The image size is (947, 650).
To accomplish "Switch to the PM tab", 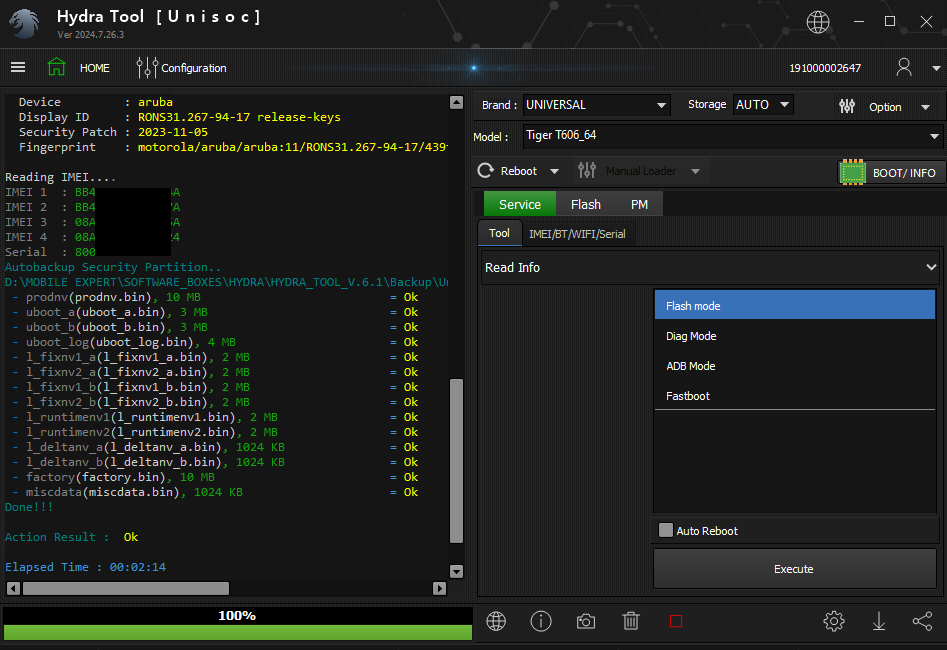I will click(639, 204).
